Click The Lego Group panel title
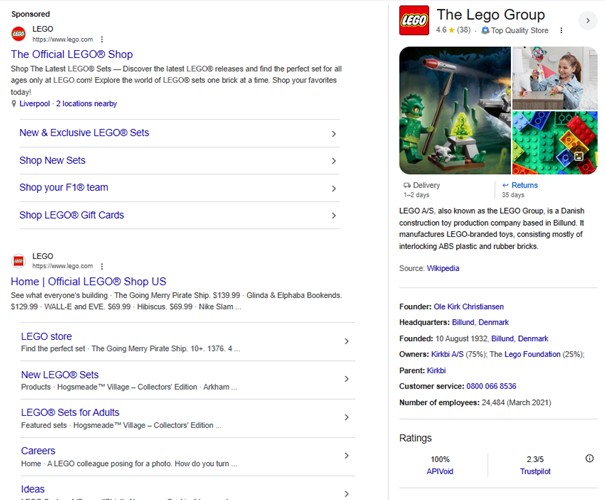This screenshot has width=605, height=500. point(491,15)
